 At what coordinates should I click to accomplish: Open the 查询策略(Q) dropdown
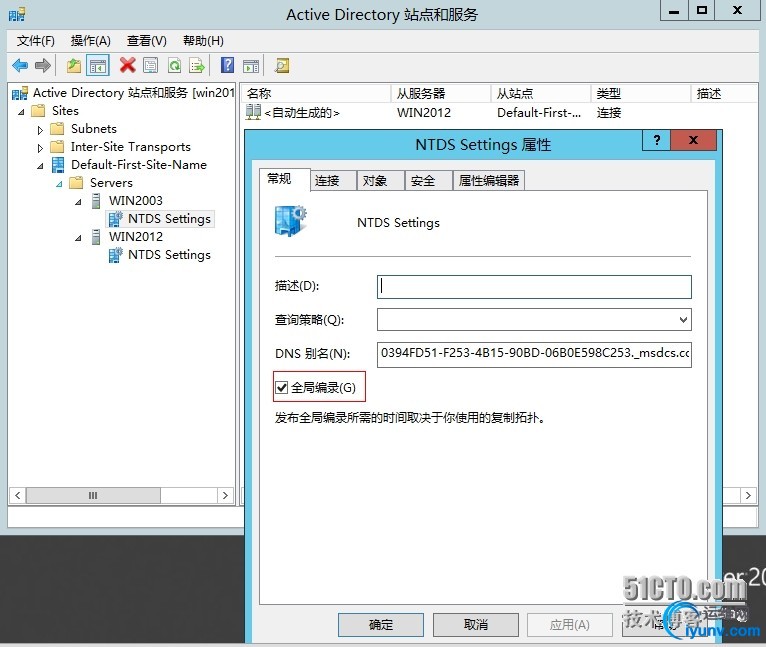[683, 320]
